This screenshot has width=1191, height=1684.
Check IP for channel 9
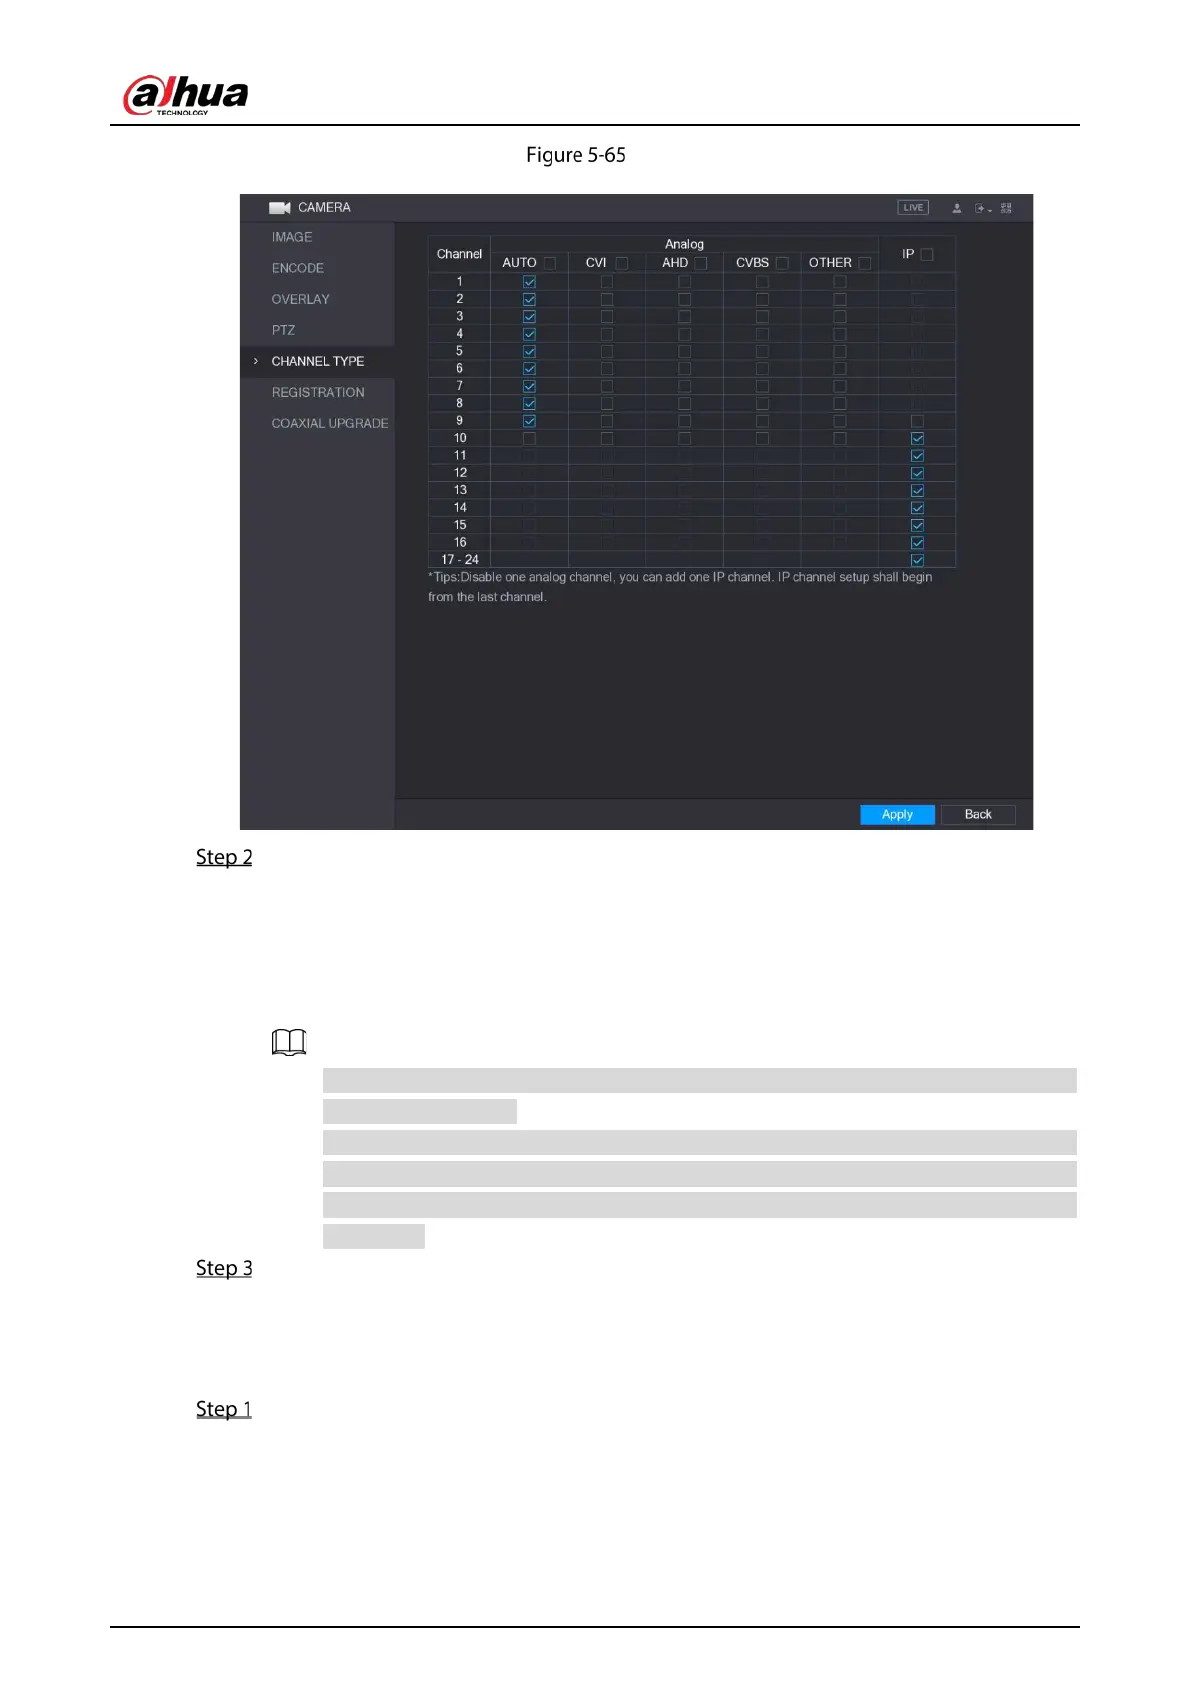click(917, 421)
